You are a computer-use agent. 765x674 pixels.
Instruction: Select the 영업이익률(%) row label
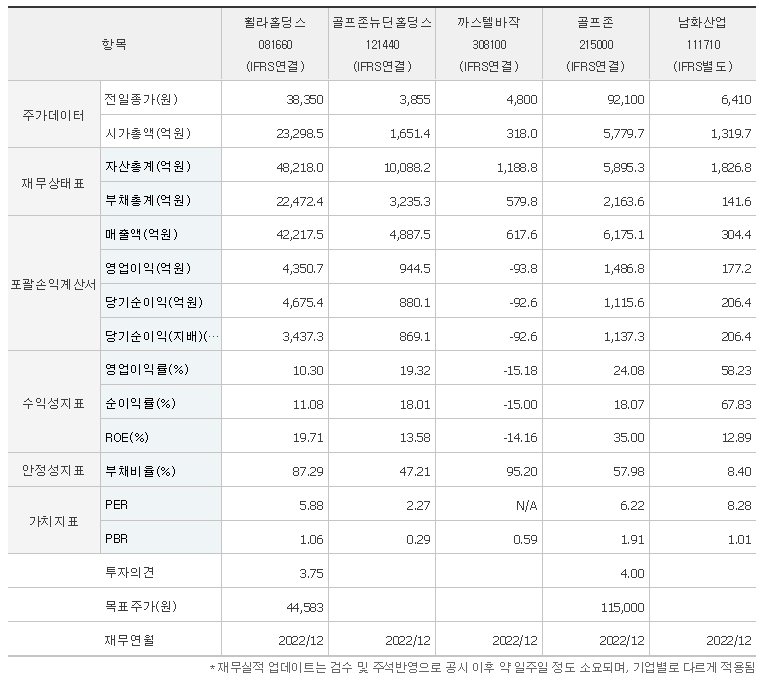click(x=147, y=369)
